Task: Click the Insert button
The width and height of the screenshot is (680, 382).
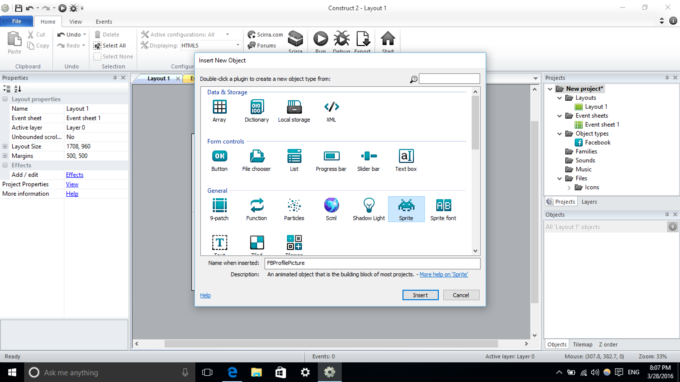Action: click(x=420, y=295)
